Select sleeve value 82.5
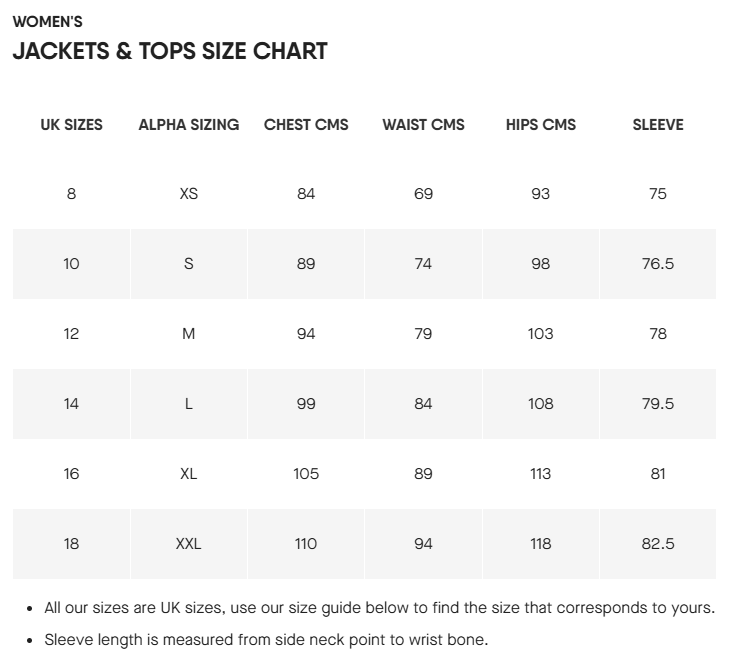Image resolution: width=736 pixels, height=669 pixels. point(658,544)
